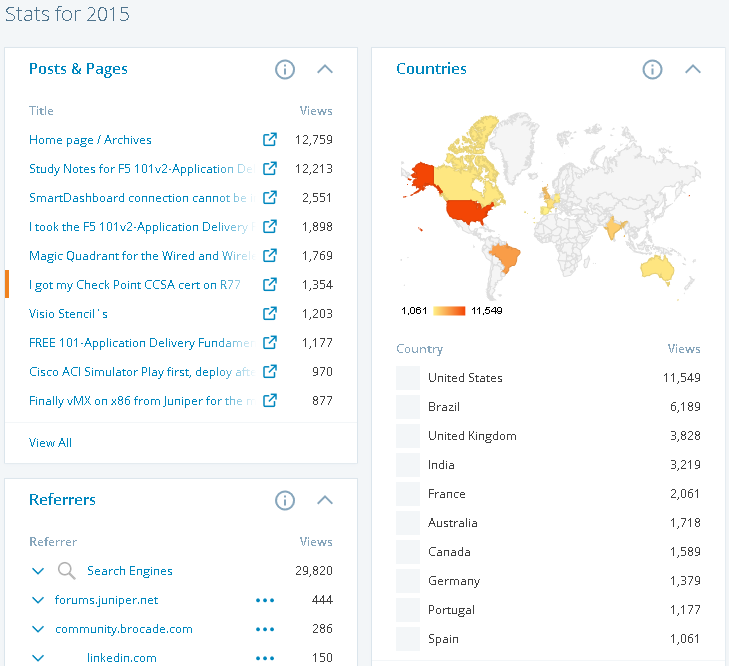
Task: Collapse the Posts & Pages panel
Action: click(x=325, y=69)
